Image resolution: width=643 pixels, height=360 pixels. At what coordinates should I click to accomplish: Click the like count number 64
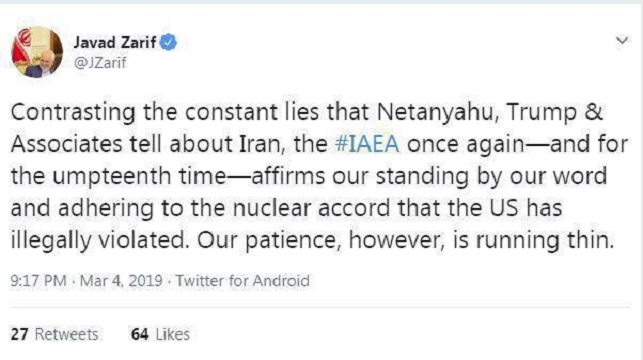click(139, 334)
